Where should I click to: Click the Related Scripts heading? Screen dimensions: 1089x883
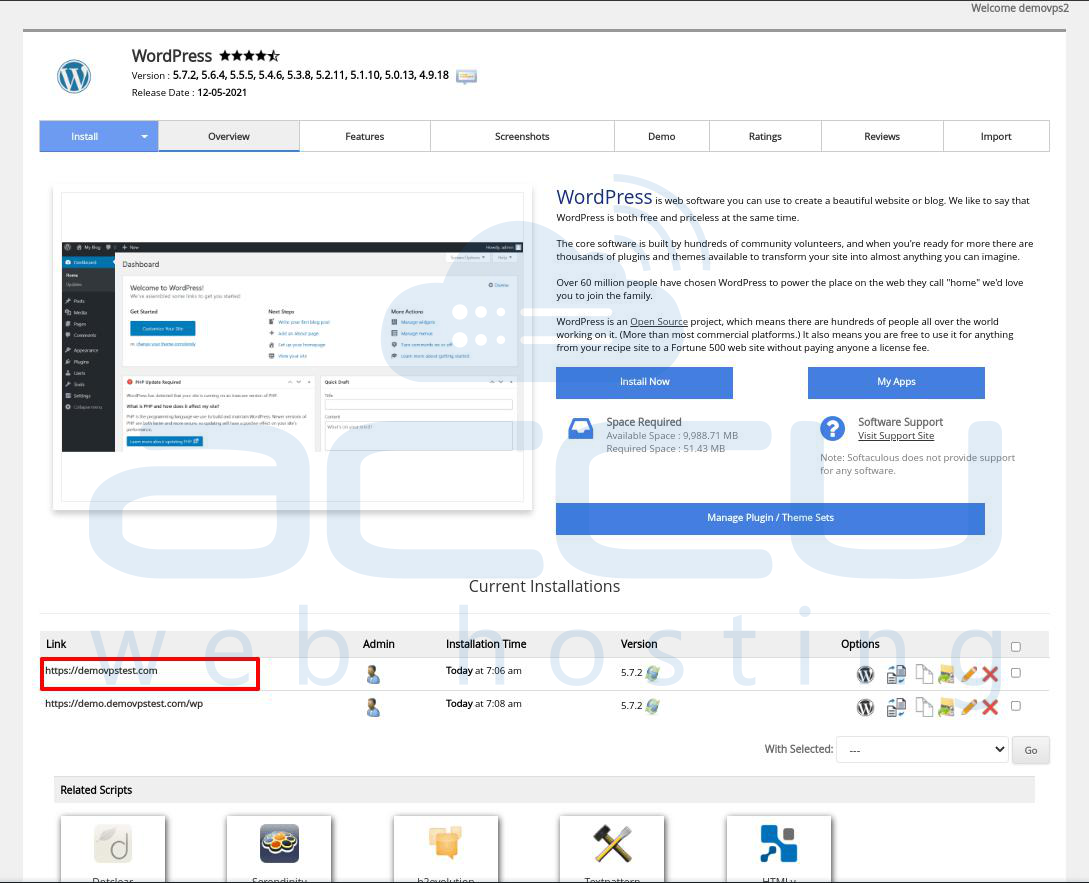pos(96,790)
